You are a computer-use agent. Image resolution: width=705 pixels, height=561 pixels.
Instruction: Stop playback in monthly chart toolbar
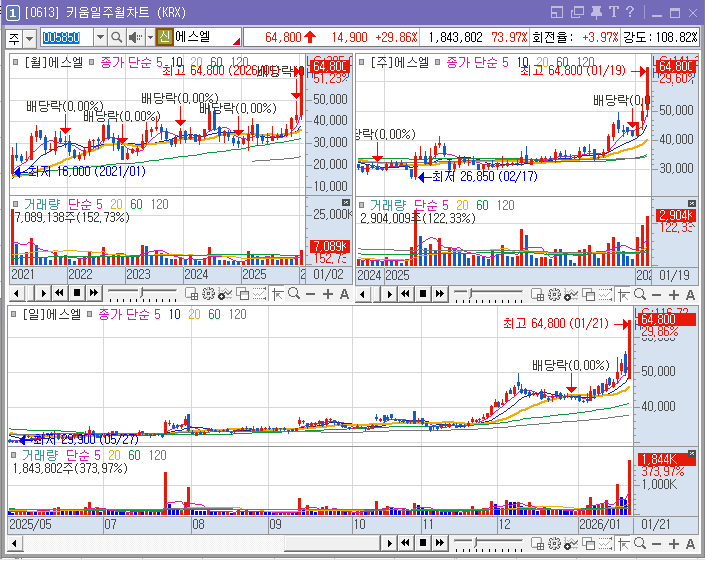tap(77, 294)
